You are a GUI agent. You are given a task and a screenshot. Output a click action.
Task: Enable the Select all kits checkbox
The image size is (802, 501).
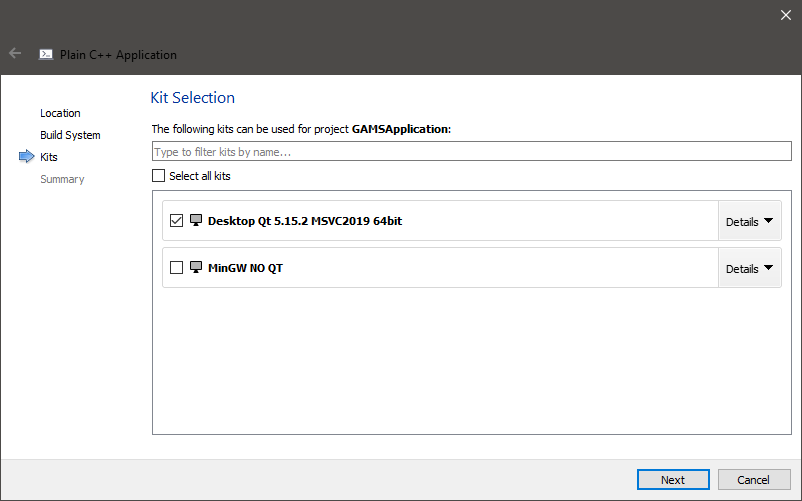coord(158,176)
